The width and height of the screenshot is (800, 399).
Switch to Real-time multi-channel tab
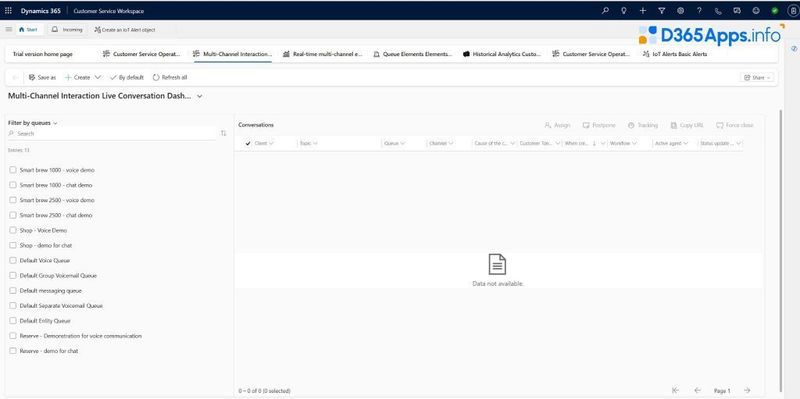(322, 54)
